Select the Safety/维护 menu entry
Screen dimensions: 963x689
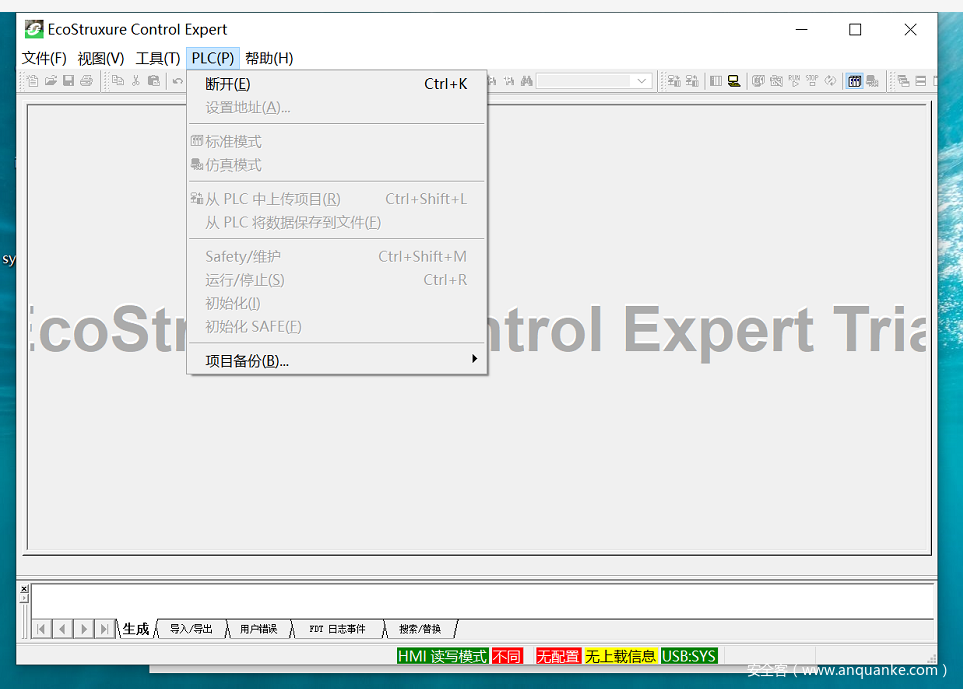[x=337, y=257]
